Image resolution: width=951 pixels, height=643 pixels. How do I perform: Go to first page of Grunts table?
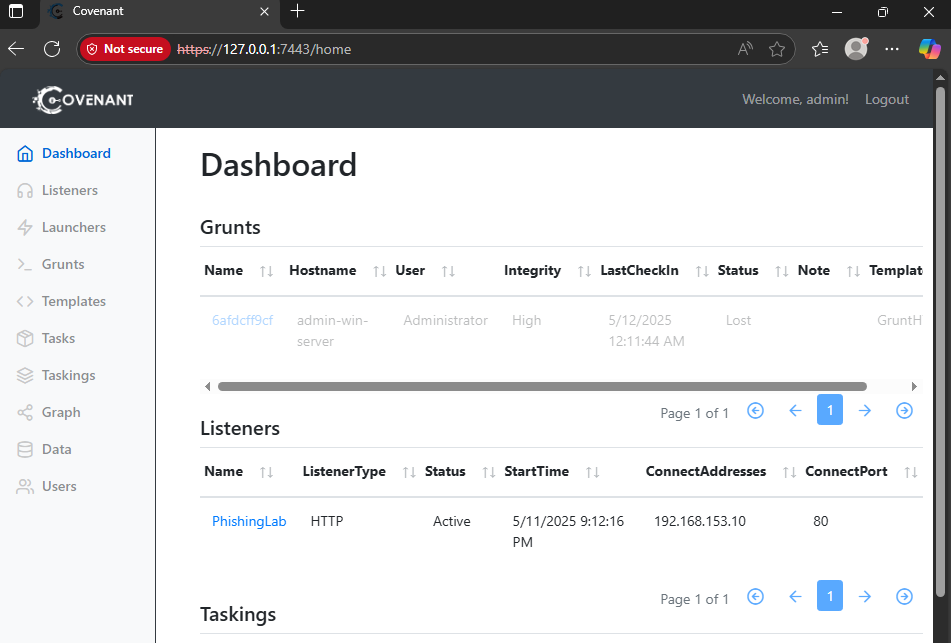pos(755,411)
